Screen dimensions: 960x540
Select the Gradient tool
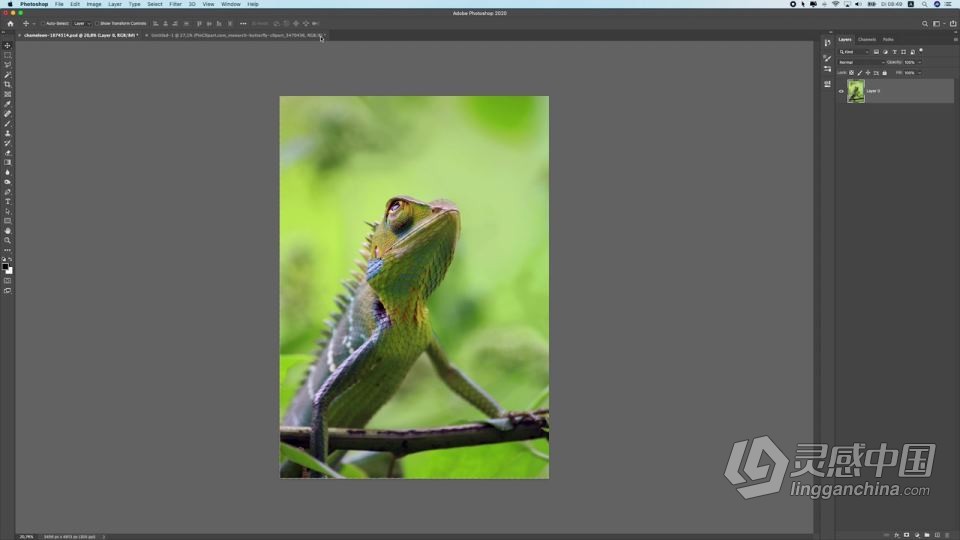tap(7, 163)
